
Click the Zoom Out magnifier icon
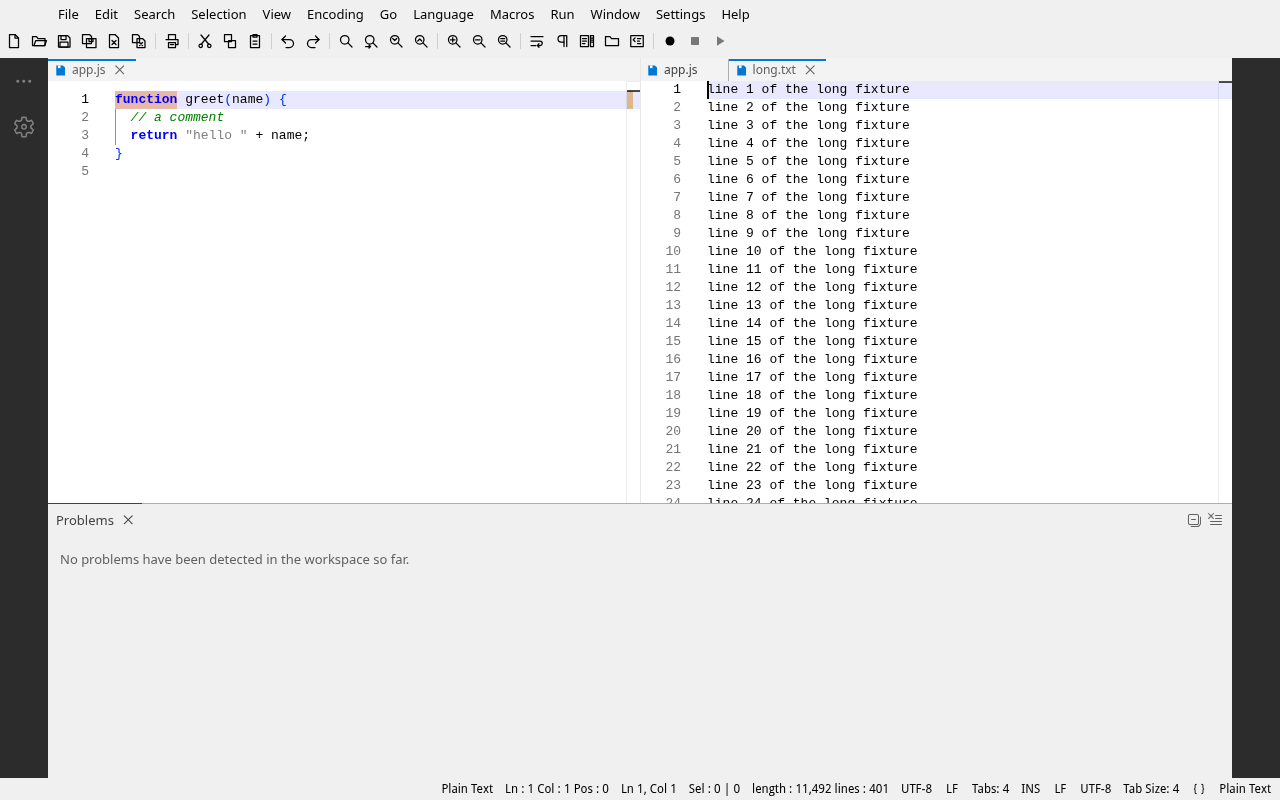(x=479, y=41)
